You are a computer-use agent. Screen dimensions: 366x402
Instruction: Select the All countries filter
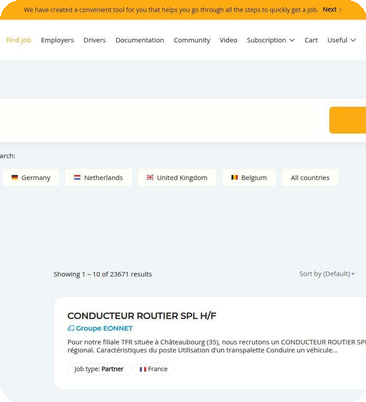tap(310, 177)
